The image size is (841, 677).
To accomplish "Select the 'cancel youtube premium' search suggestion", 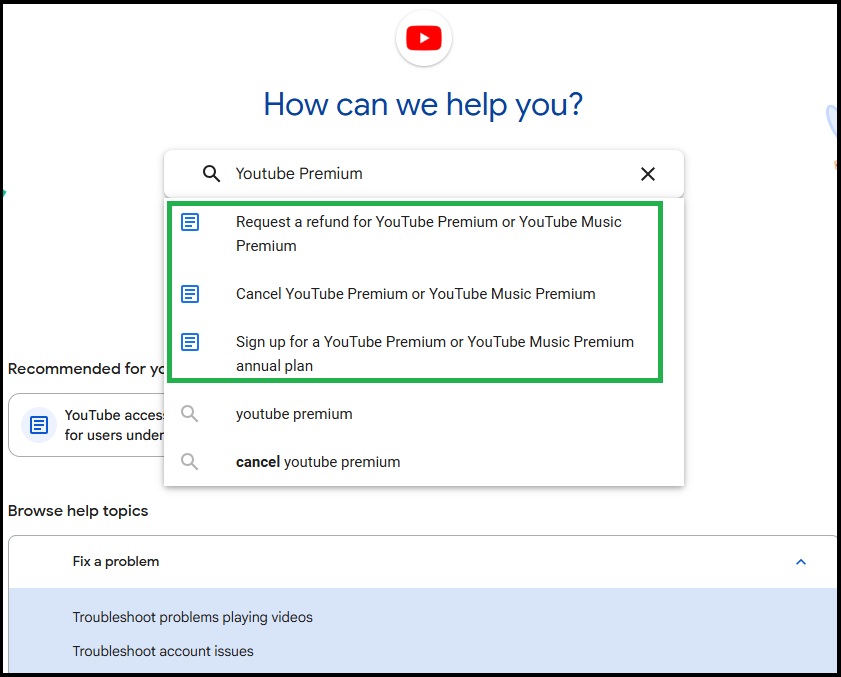I will click(x=424, y=462).
